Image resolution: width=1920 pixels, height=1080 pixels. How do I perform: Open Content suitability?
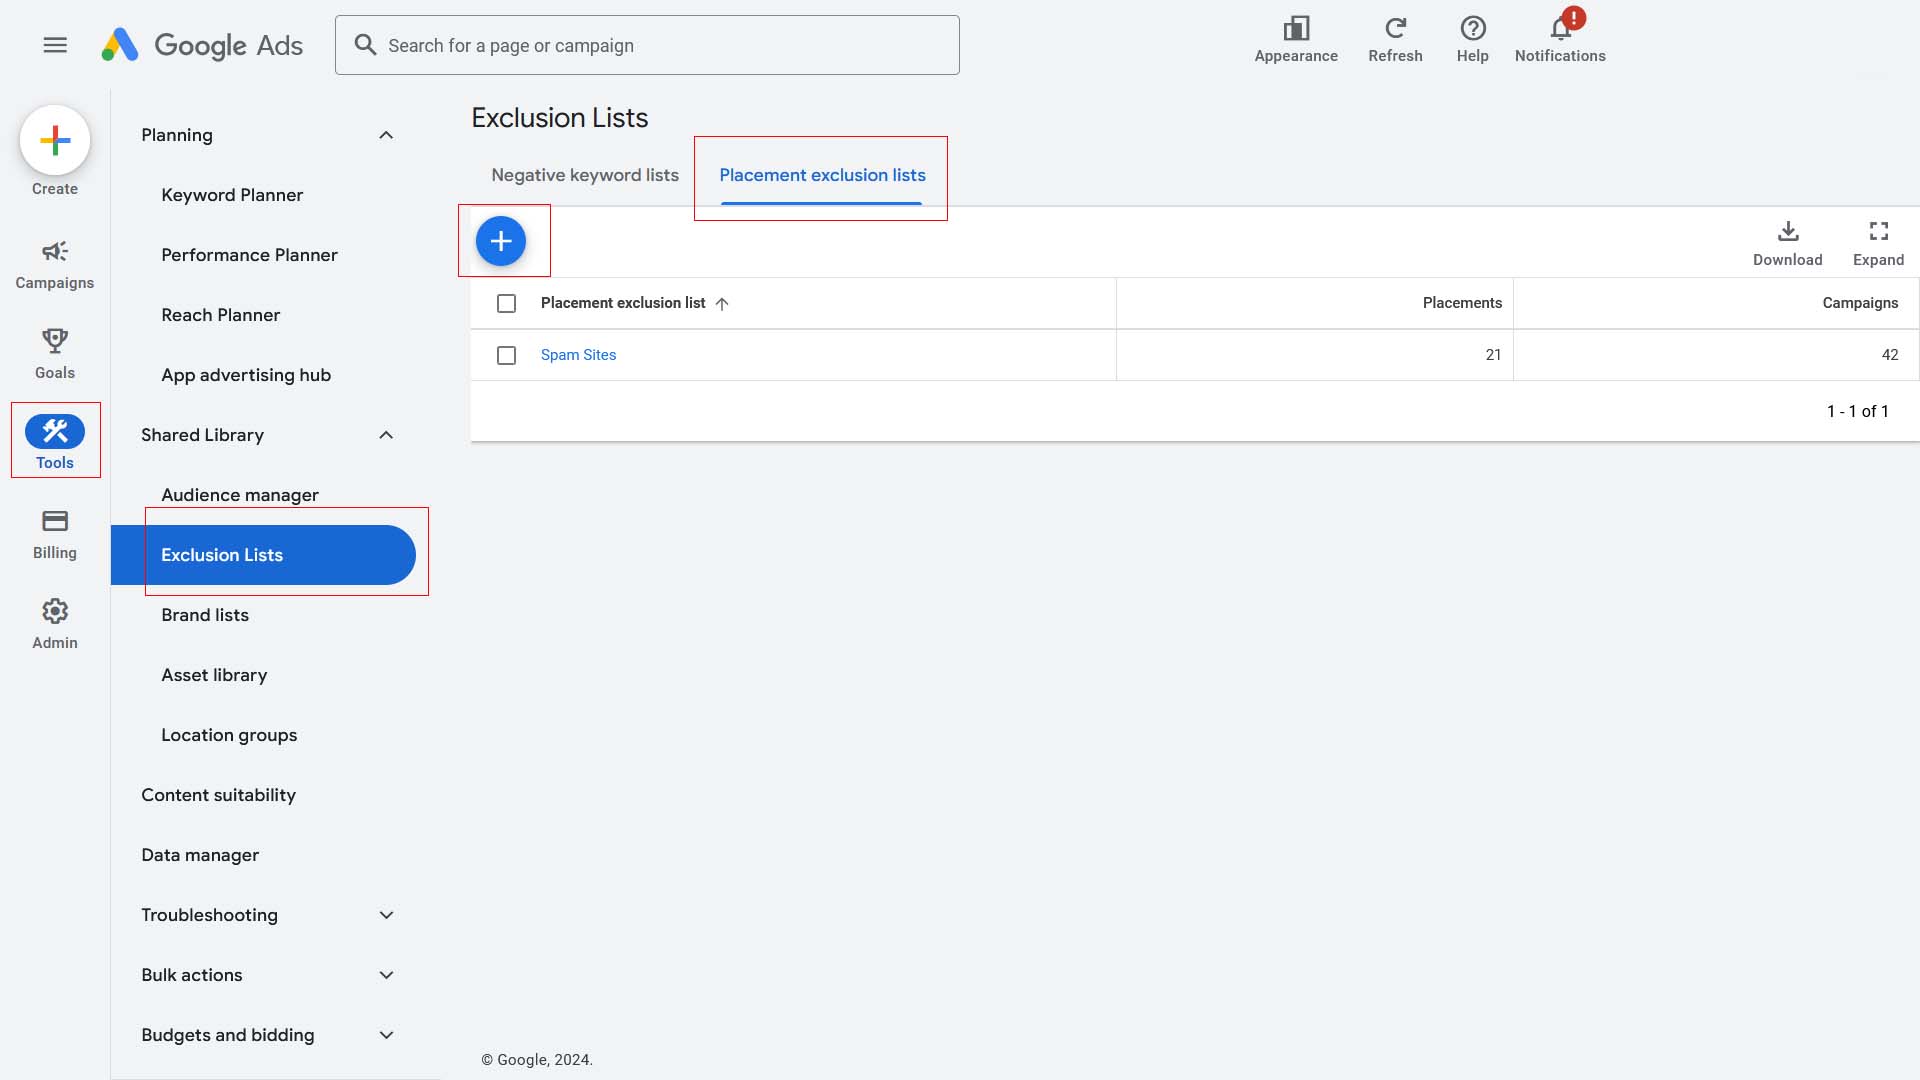tap(218, 795)
